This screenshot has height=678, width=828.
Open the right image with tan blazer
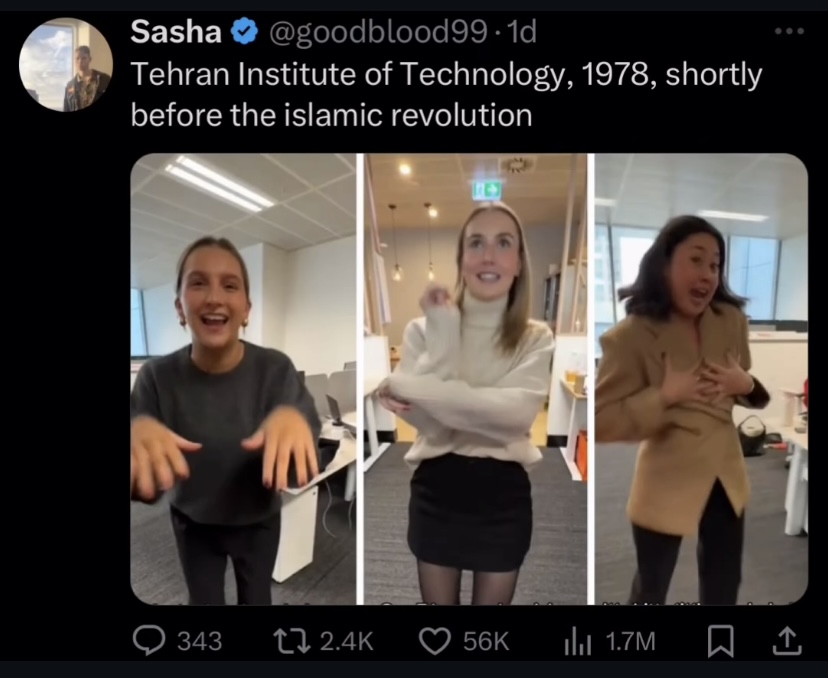tap(701, 379)
